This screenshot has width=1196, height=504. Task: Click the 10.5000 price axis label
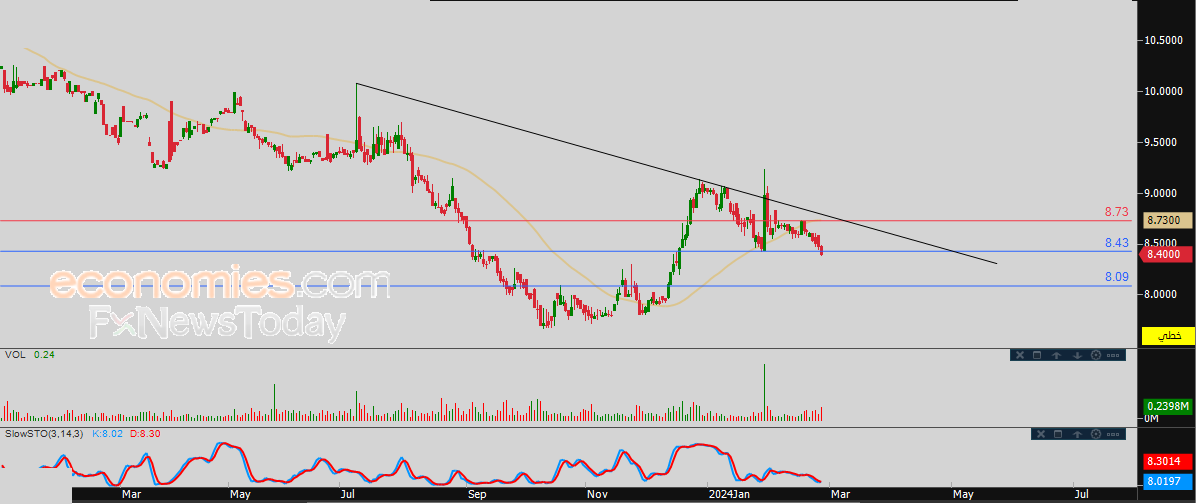[x=1164, y=40]
